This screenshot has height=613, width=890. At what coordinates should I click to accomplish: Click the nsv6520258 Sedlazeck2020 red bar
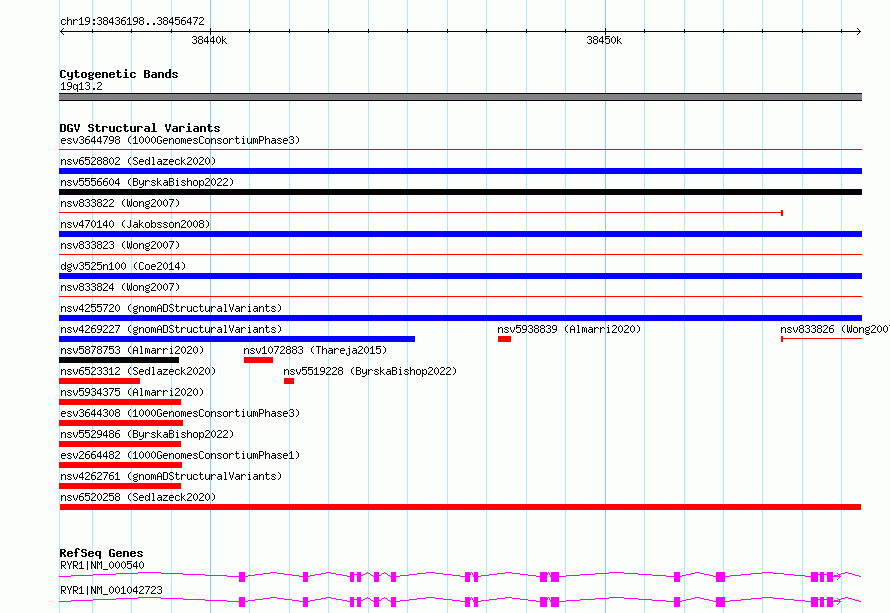tap(460, 507)
